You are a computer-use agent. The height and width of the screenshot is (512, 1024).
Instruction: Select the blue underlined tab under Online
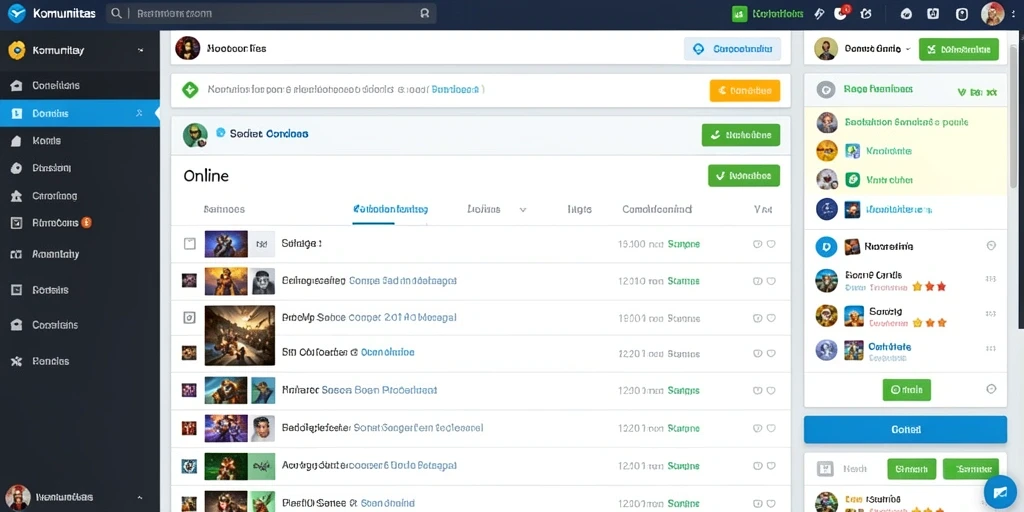[x=390, y=210]
